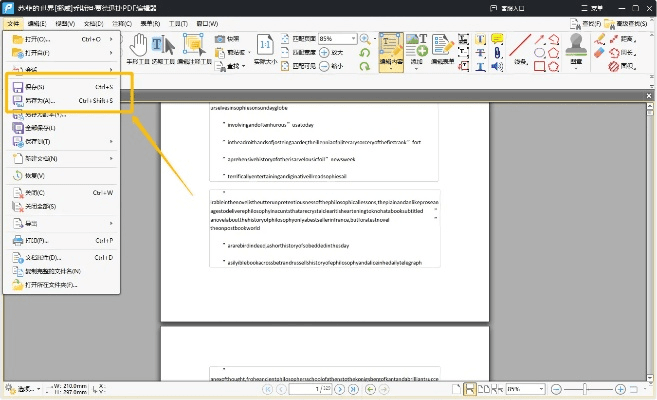Click the Print printer icon in File menu
Viewport: 657px width, 400px height.
click(19, 241)
